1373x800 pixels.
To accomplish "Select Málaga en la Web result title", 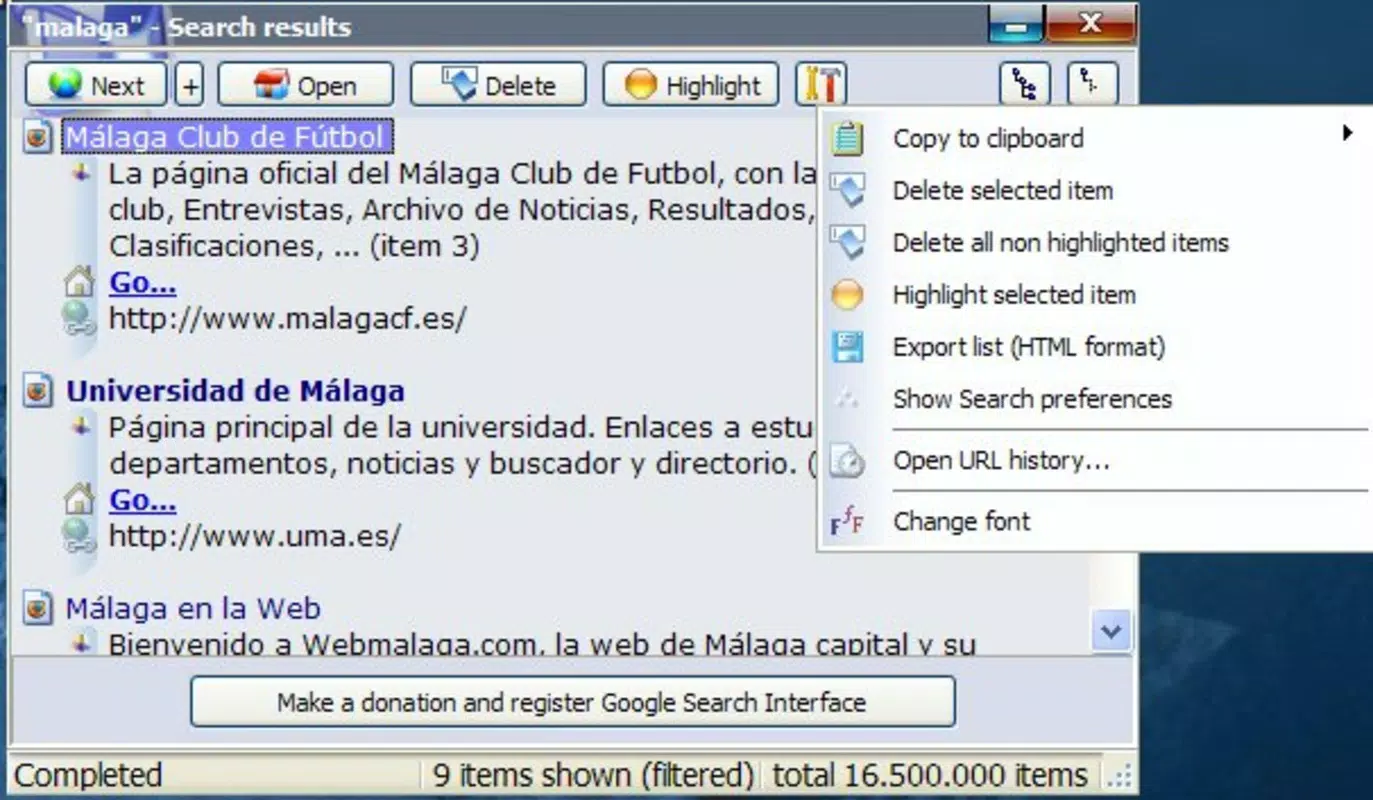I will [x=193, y=608].
